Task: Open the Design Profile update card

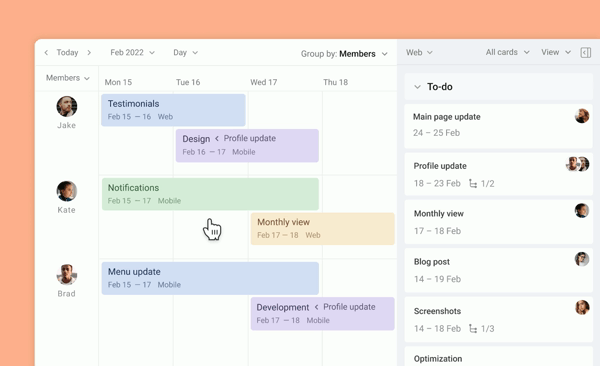Action: [247, 145]
